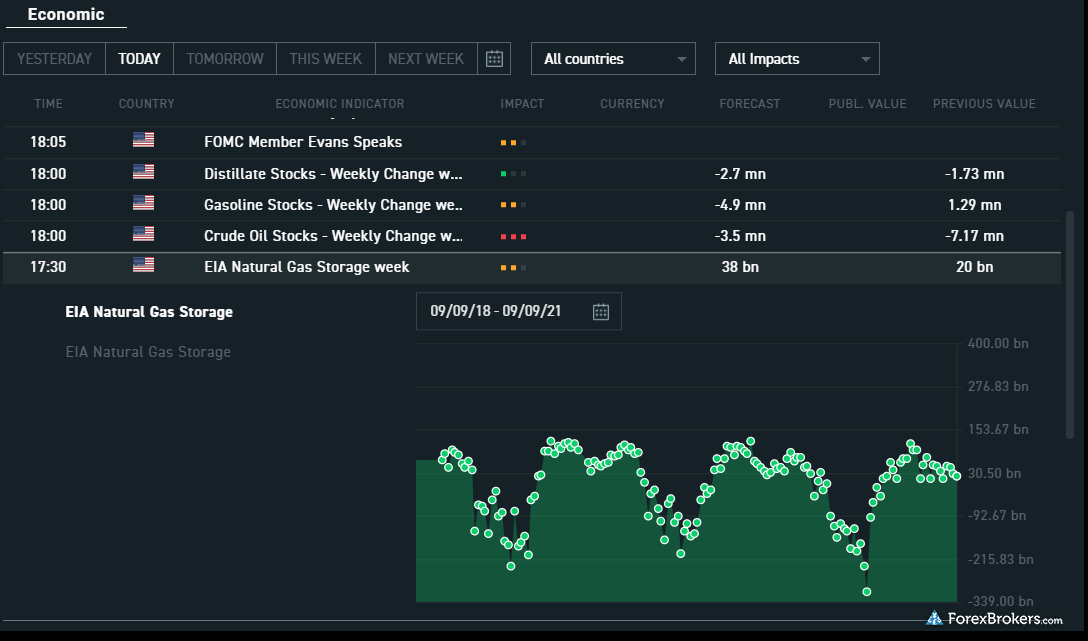This screenshot has height=641, width=1088.
Task: Click the 09/09/18 - 09/09/21 date range field
Action: coord(496,311)
